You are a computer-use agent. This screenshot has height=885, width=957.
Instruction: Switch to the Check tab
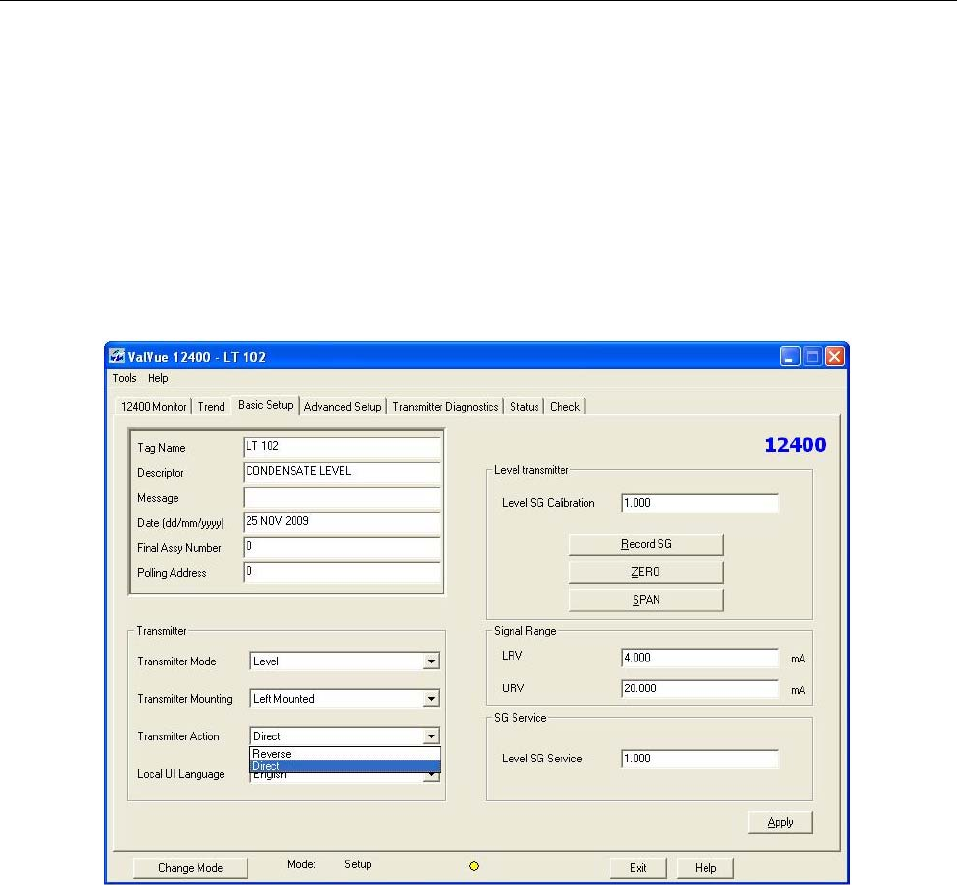[x=565, y=406]
